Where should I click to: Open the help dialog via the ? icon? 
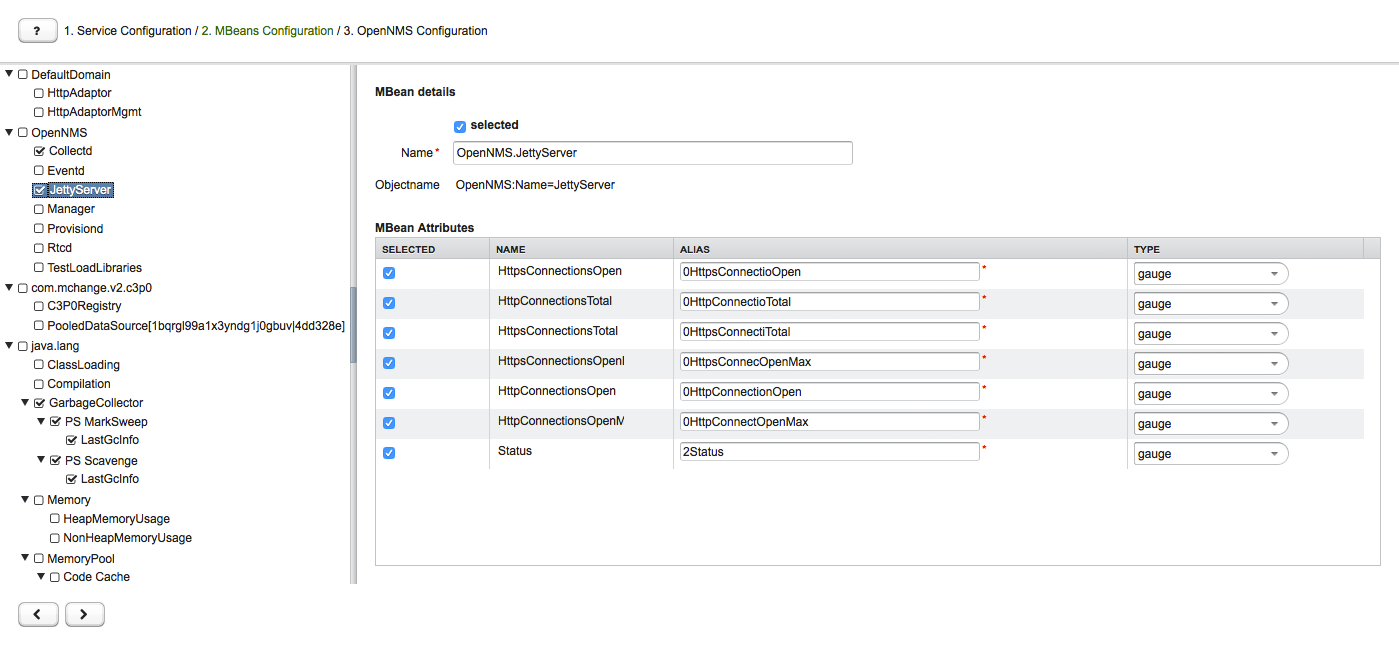coord(37,30)
